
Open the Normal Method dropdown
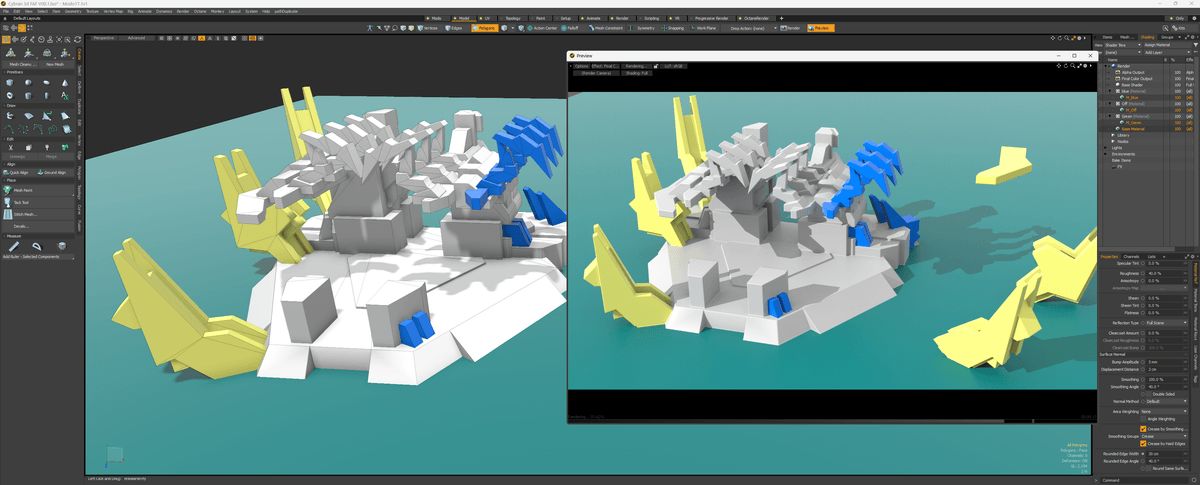click(1166, 401)
